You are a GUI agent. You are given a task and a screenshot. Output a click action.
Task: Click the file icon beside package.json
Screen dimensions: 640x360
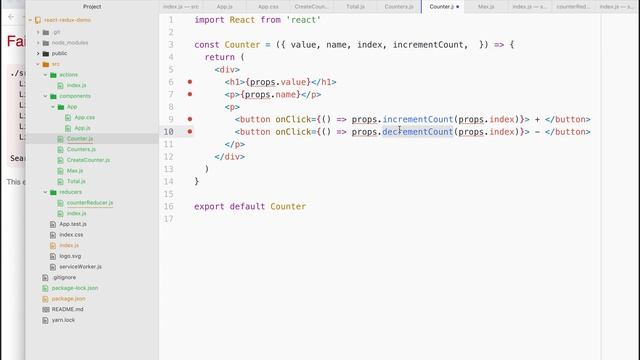tap(45, 299)
